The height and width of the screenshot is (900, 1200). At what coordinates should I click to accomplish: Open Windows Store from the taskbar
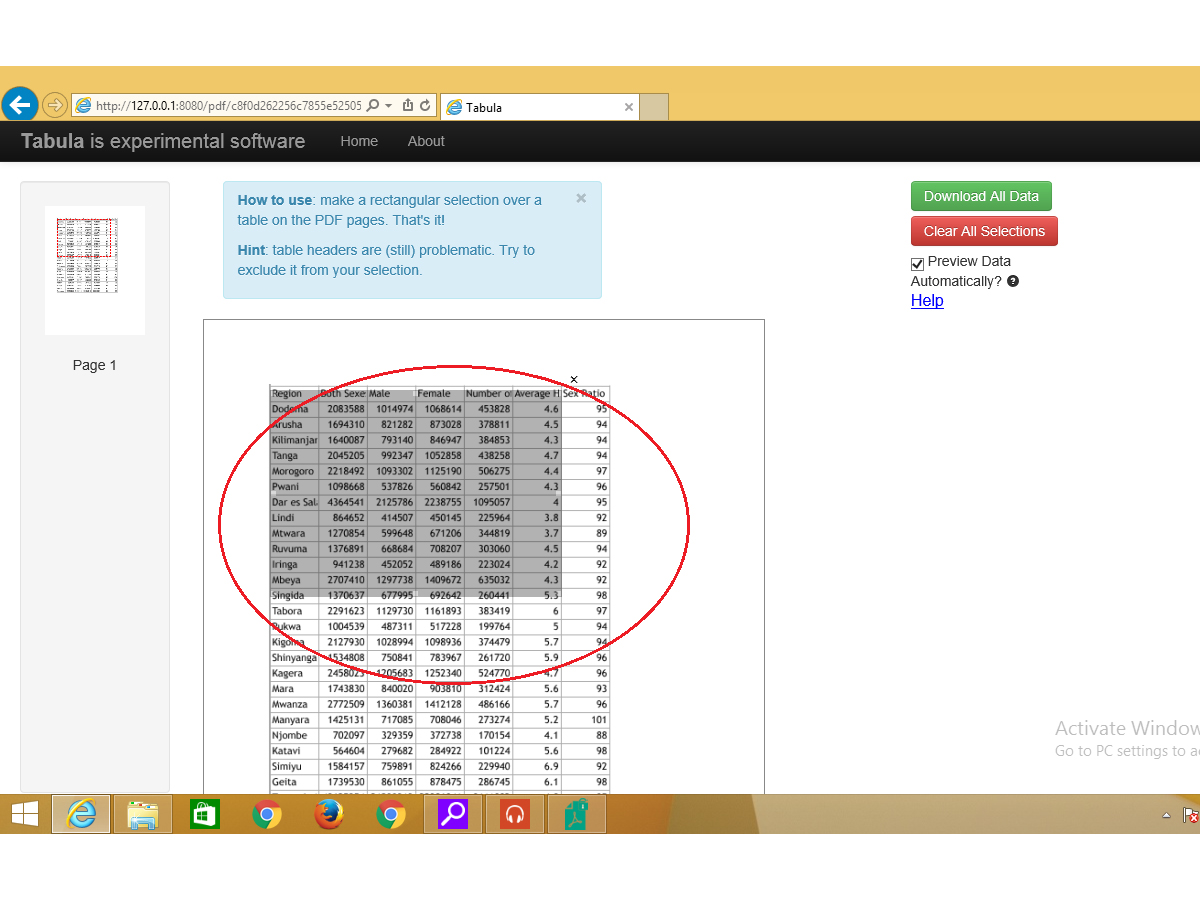click(x=204, y=815)
